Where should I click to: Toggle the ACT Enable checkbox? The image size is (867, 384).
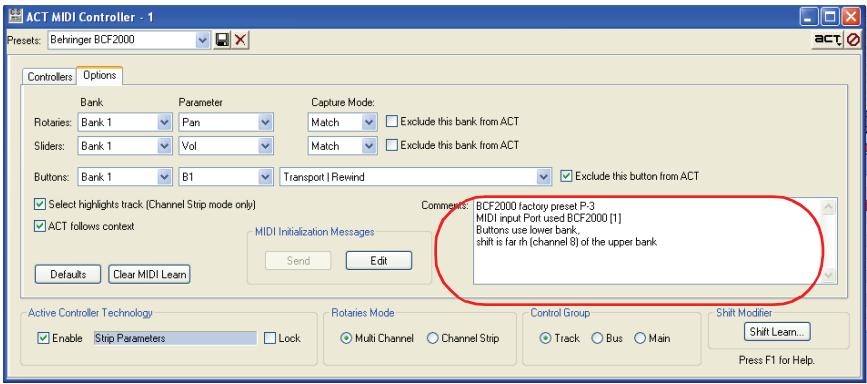point(44,338)
